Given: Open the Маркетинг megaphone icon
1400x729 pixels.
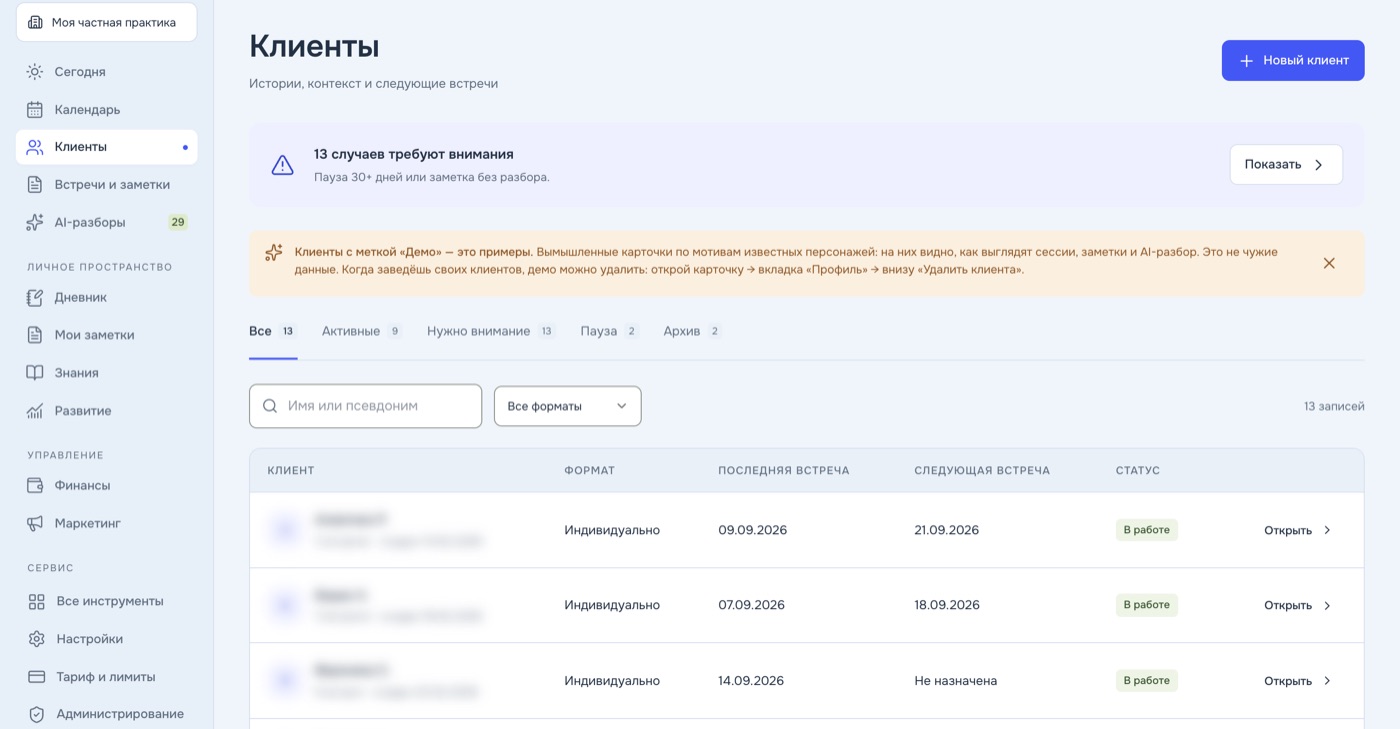Looking at the screenshot, I should [35, 523].
